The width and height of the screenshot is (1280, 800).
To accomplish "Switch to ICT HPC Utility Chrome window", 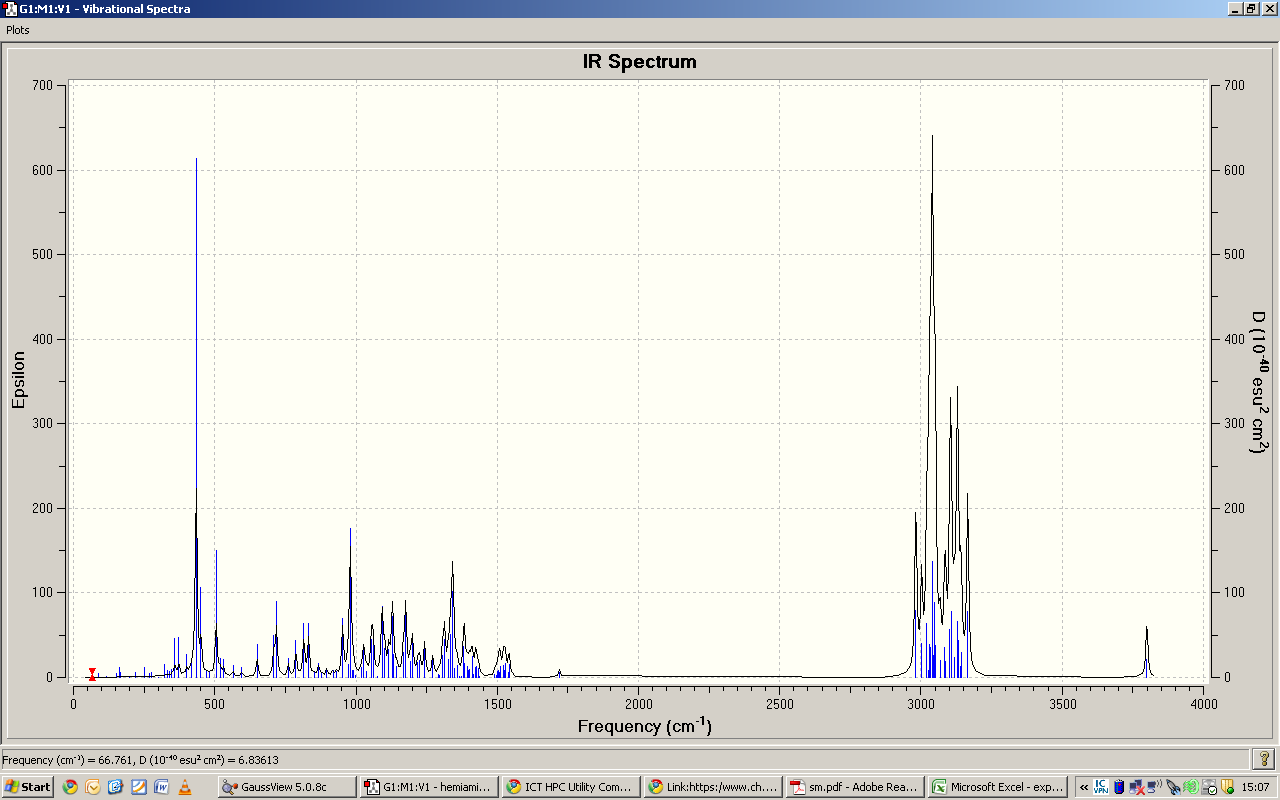I will [571, 787].
